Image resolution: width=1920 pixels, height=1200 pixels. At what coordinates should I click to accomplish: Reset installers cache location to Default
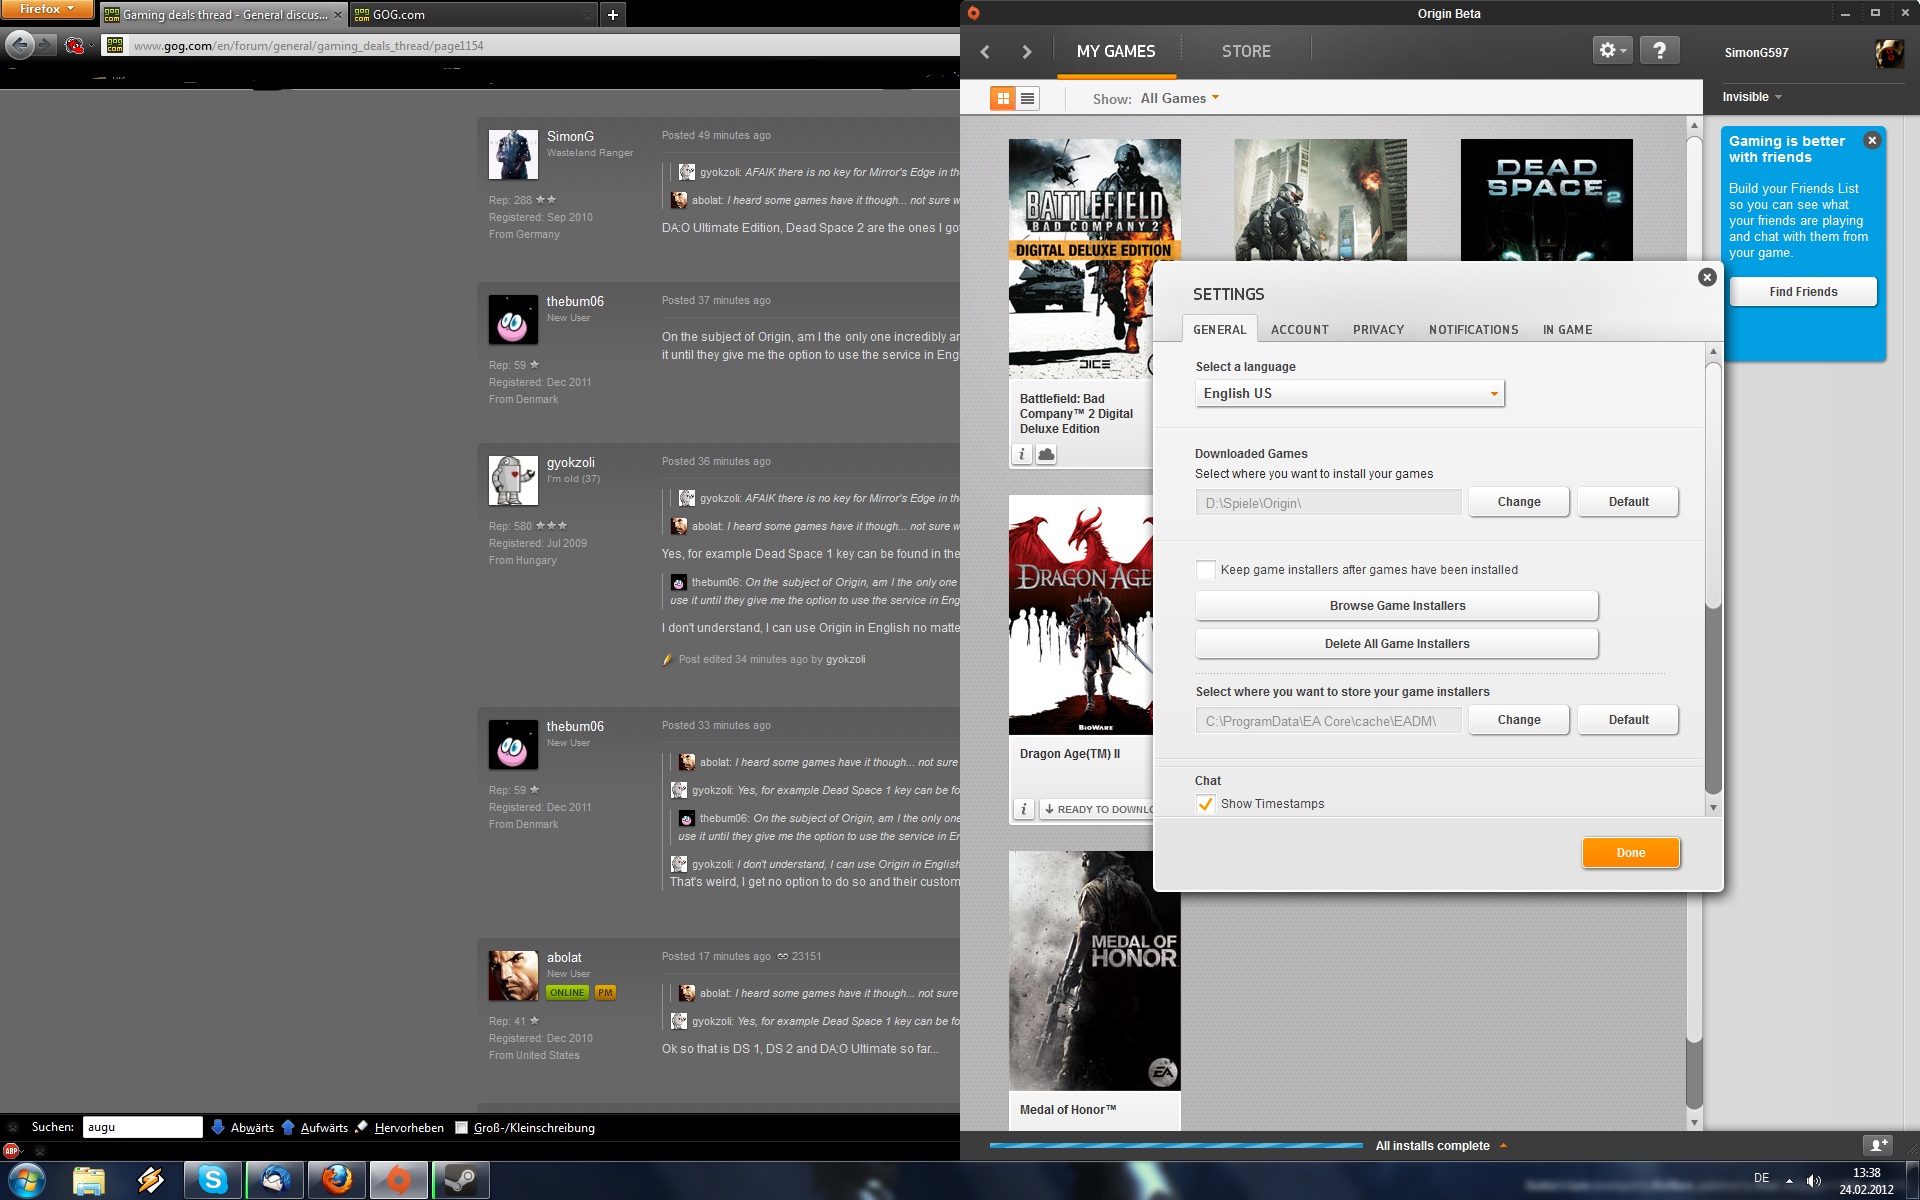[1628, 720]
